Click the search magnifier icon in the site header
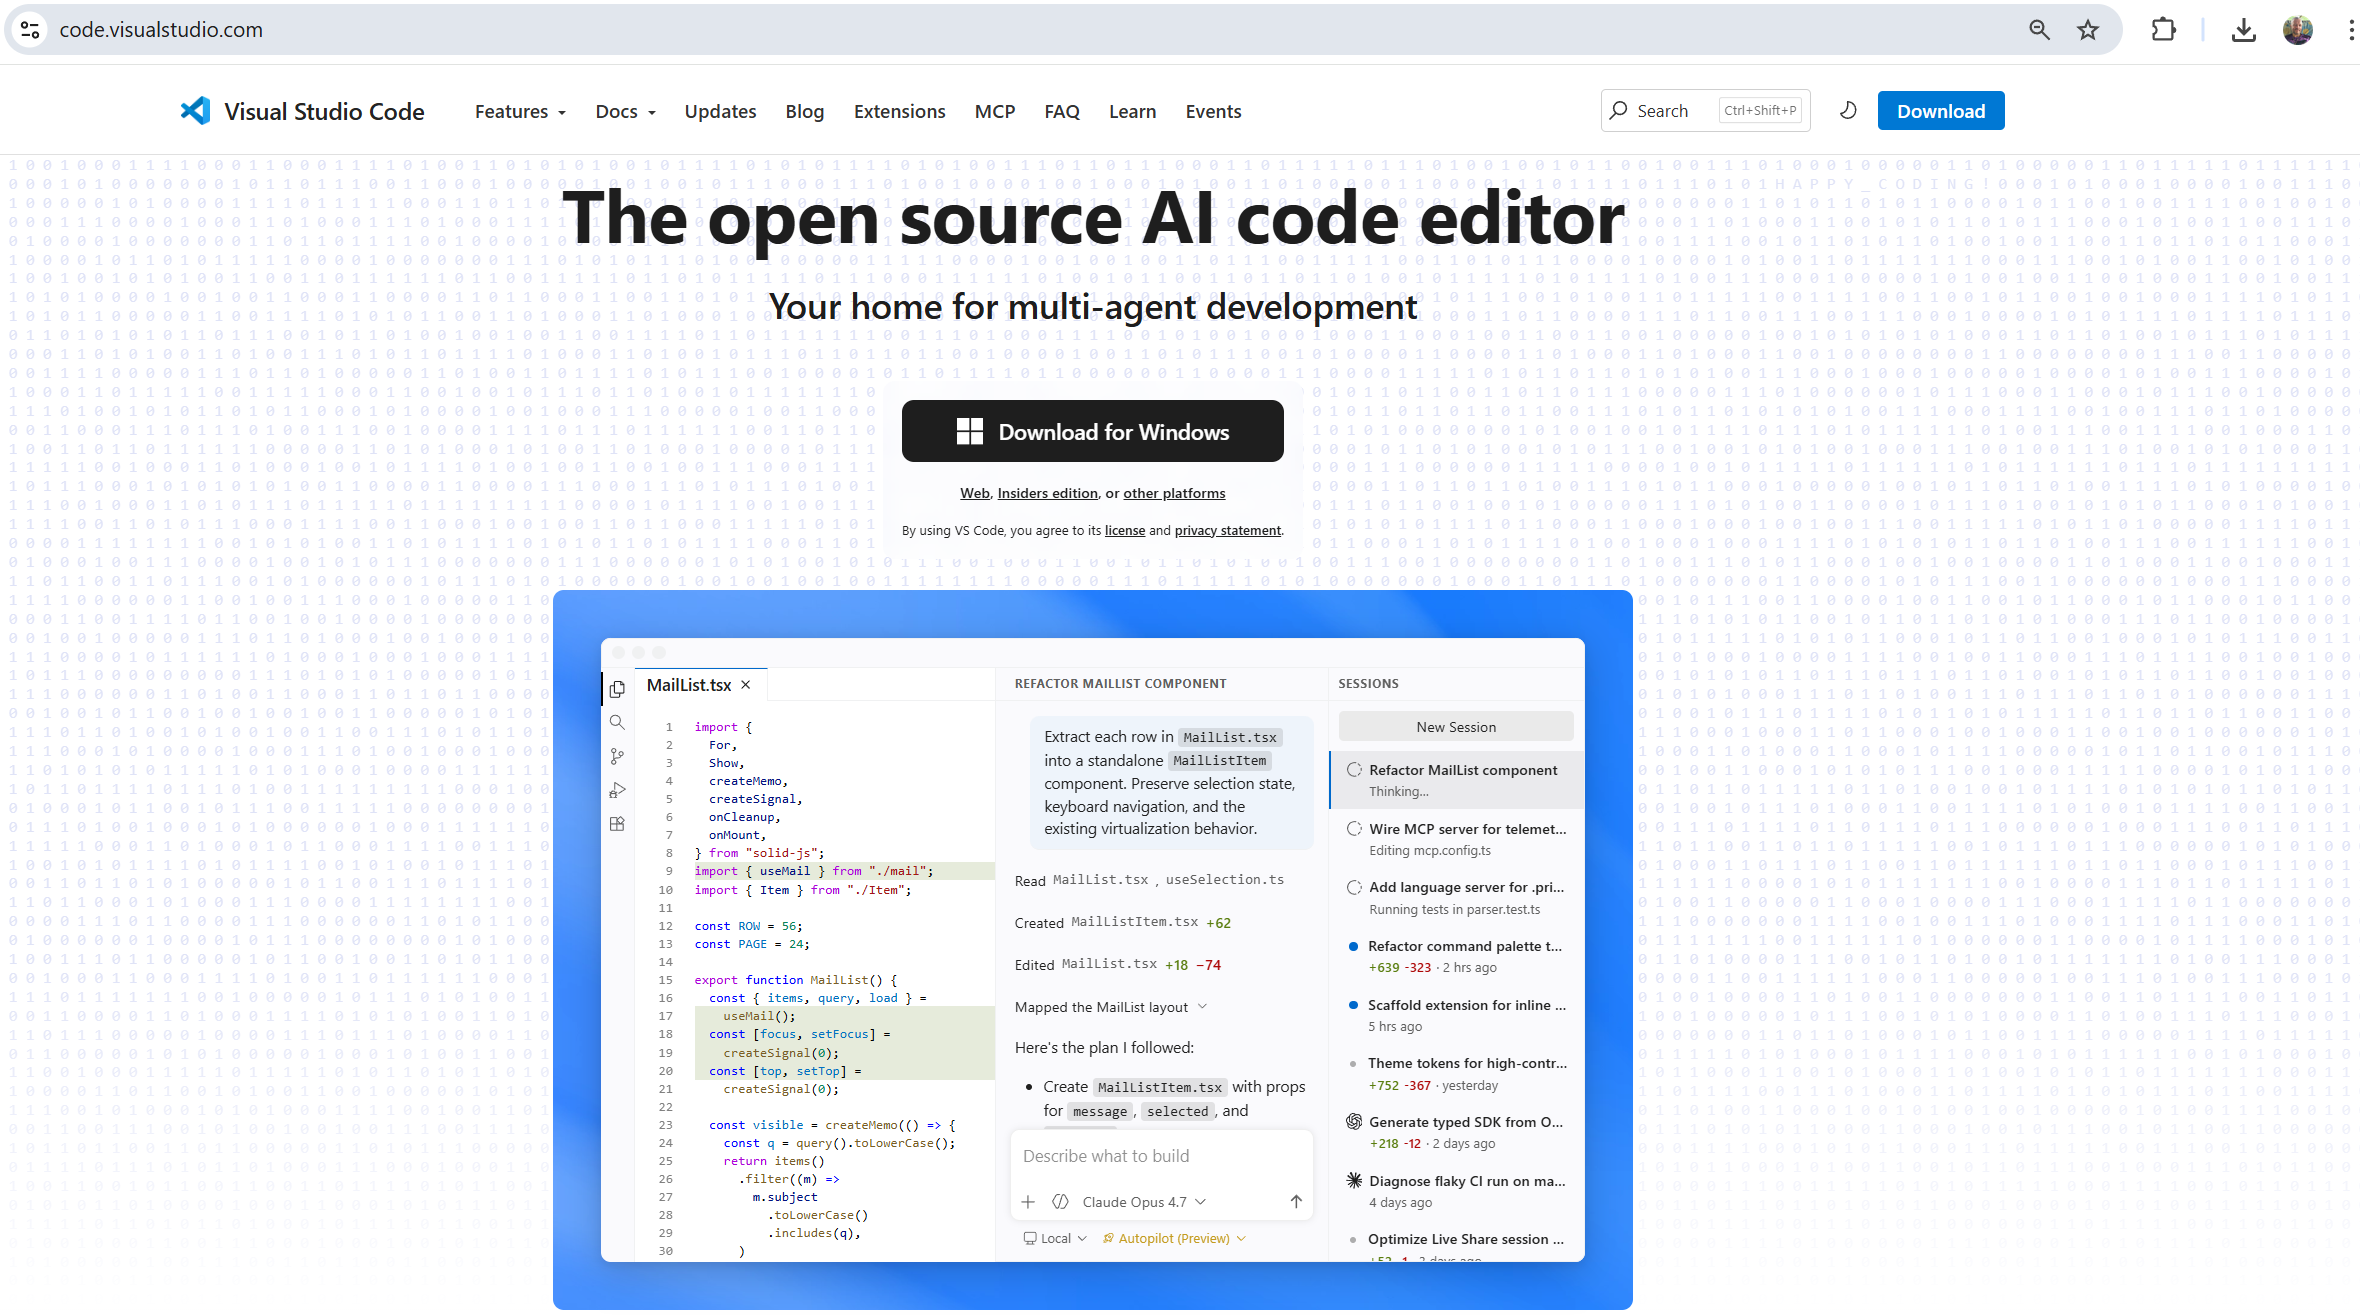The image size is (2360, 1315). pyautogui.click(x=1619, y=111)
